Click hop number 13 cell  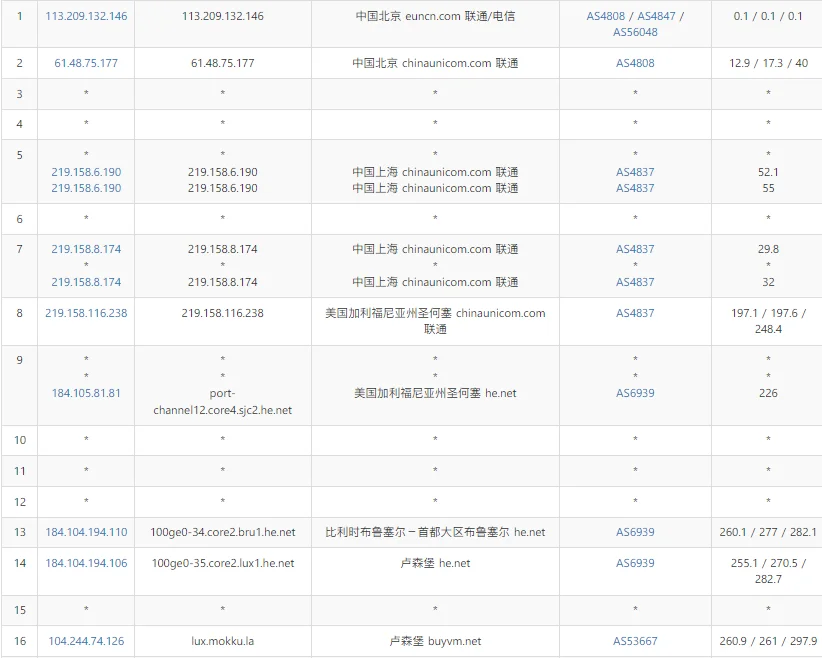coord(20,532)
